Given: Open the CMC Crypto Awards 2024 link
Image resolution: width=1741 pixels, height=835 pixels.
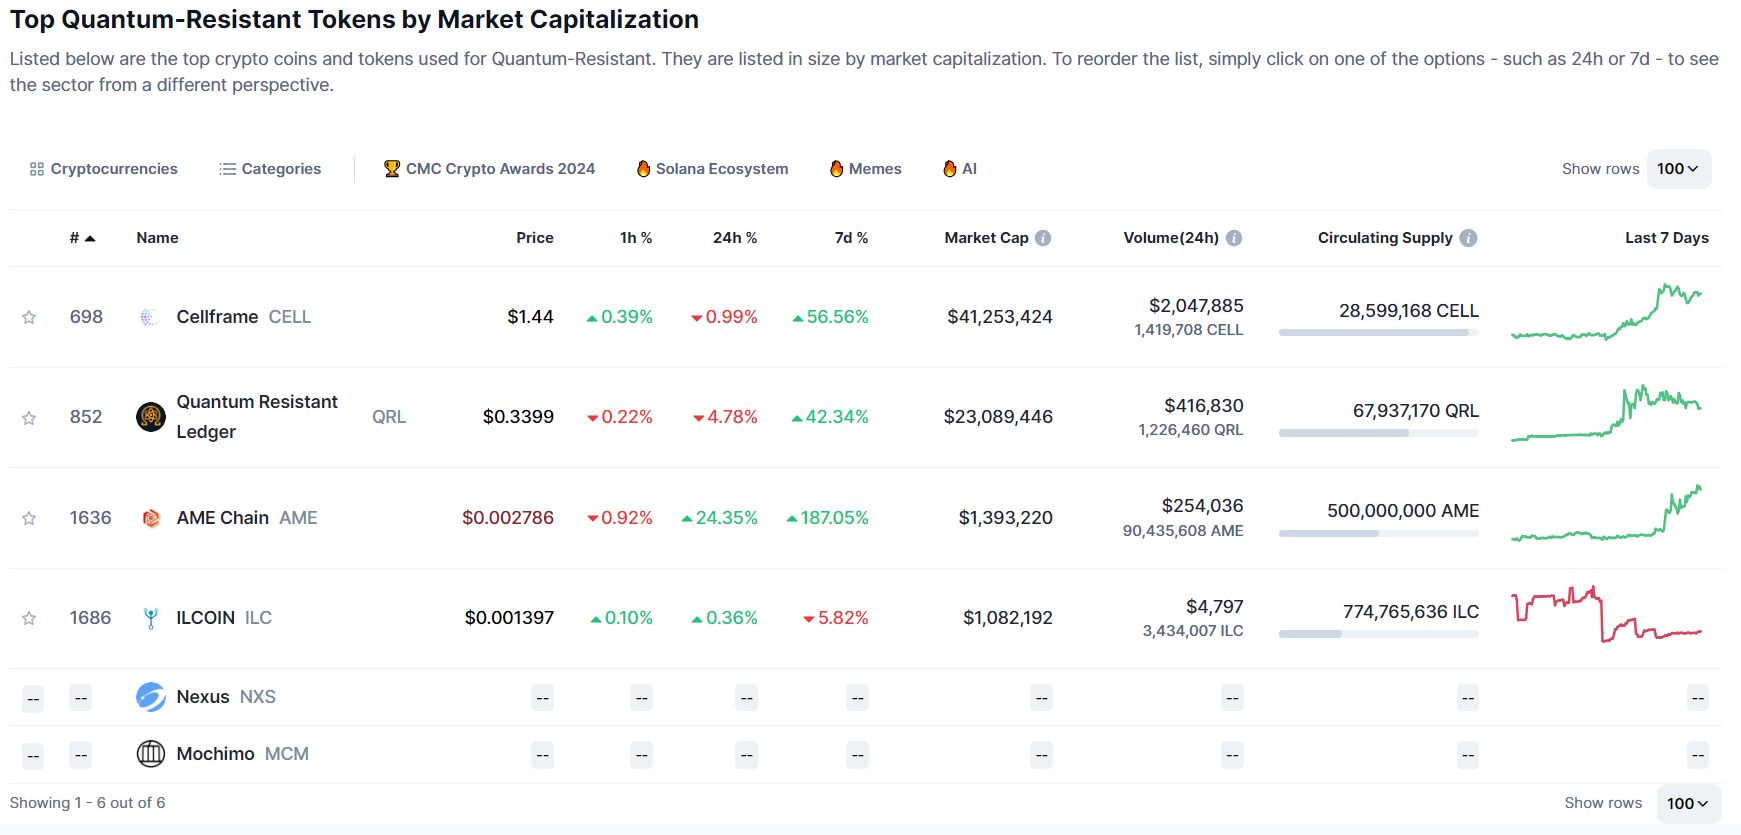Looking at the screenshot, I should pyautogui.click(x=489, y=169).
